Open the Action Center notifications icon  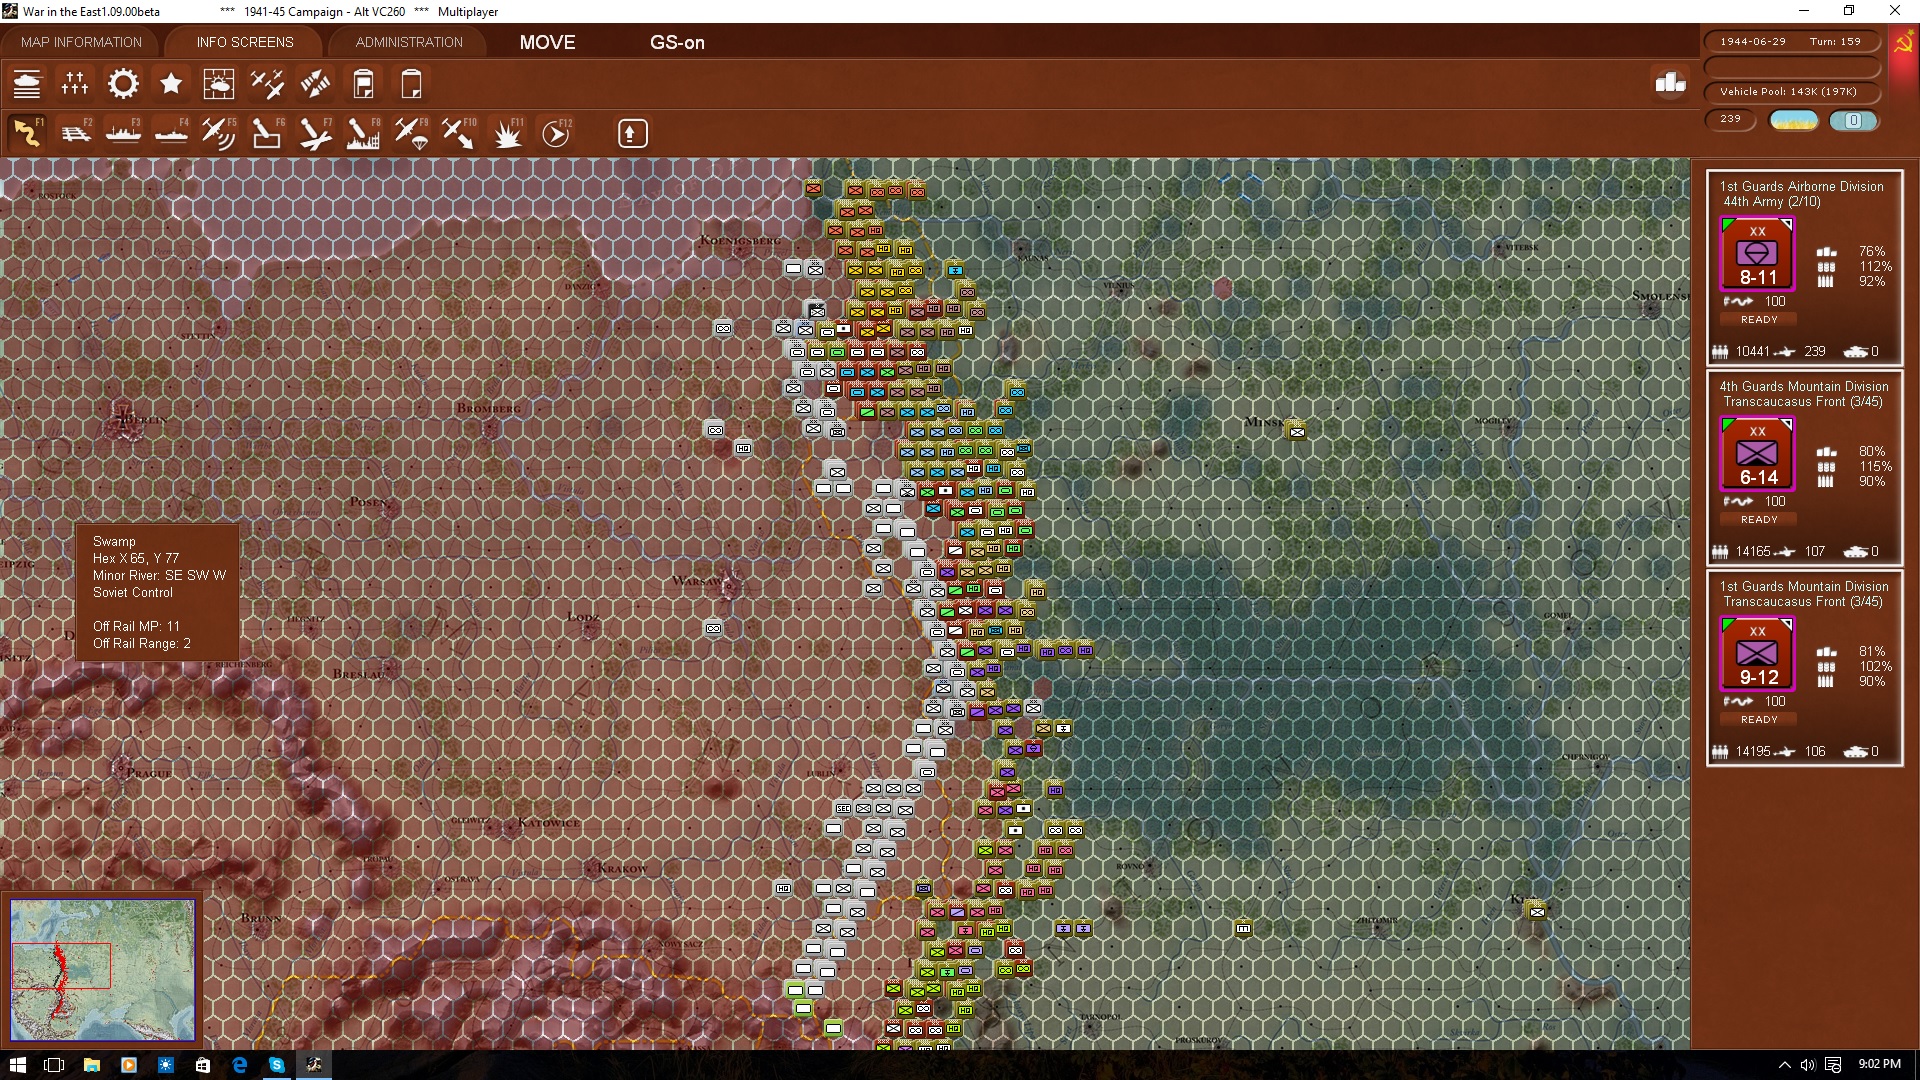click(1833, 1065)
